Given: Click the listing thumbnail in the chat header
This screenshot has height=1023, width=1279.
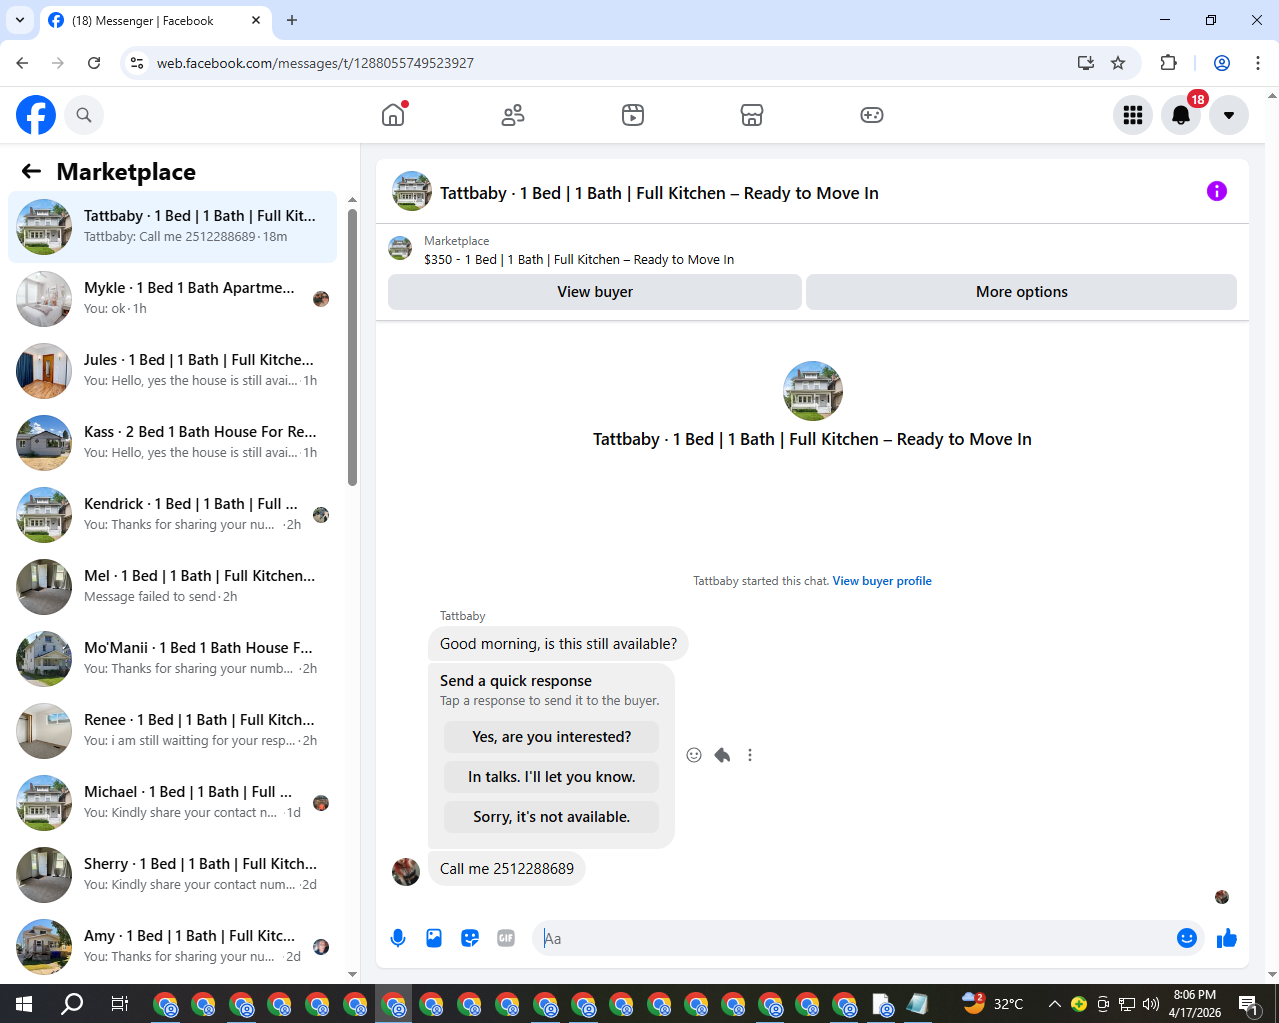Looking at the screenshot, I should [x=412, y=191].
